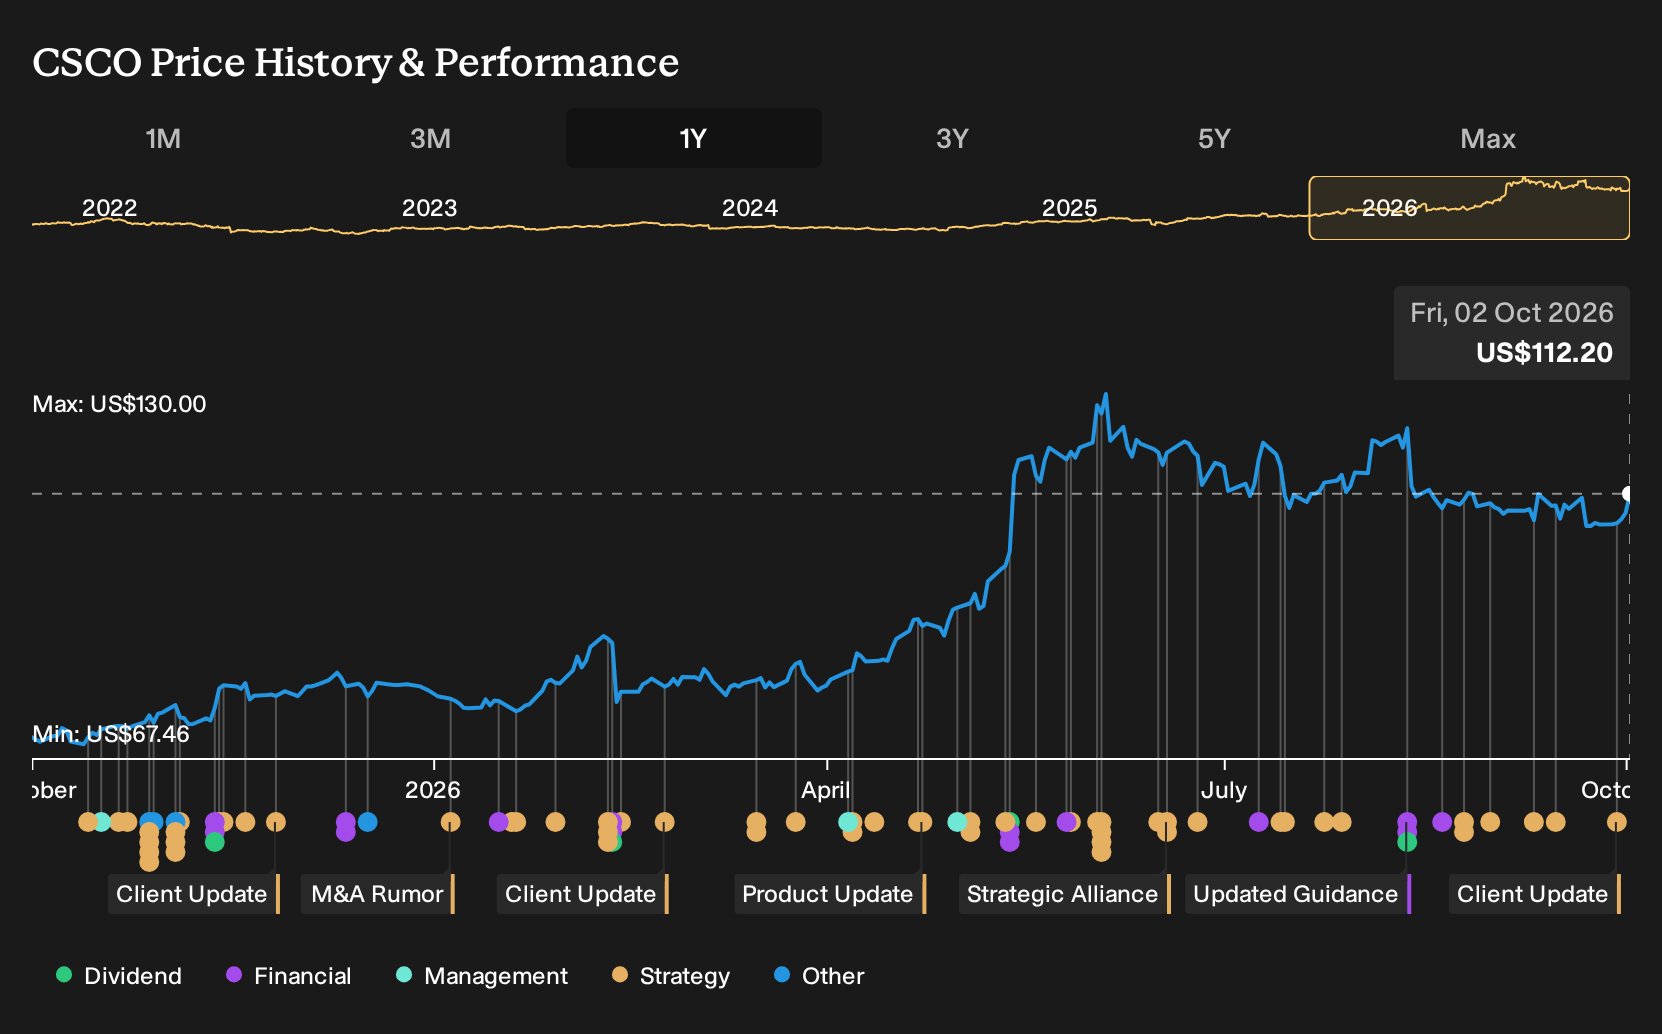The image size is (1662, 1034).
Task: Open Client Update label left of M&A Rumor
Action: (x=193, y=894)
